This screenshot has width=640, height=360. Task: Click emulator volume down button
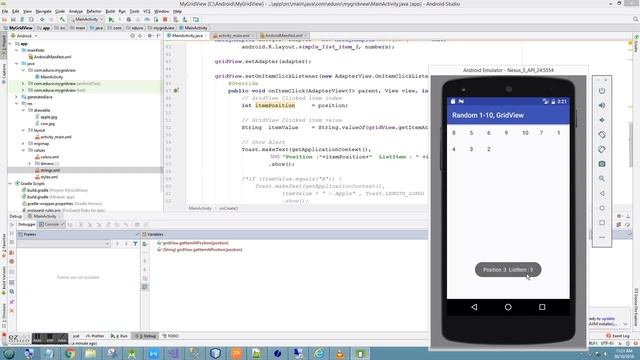coord(602,120)
